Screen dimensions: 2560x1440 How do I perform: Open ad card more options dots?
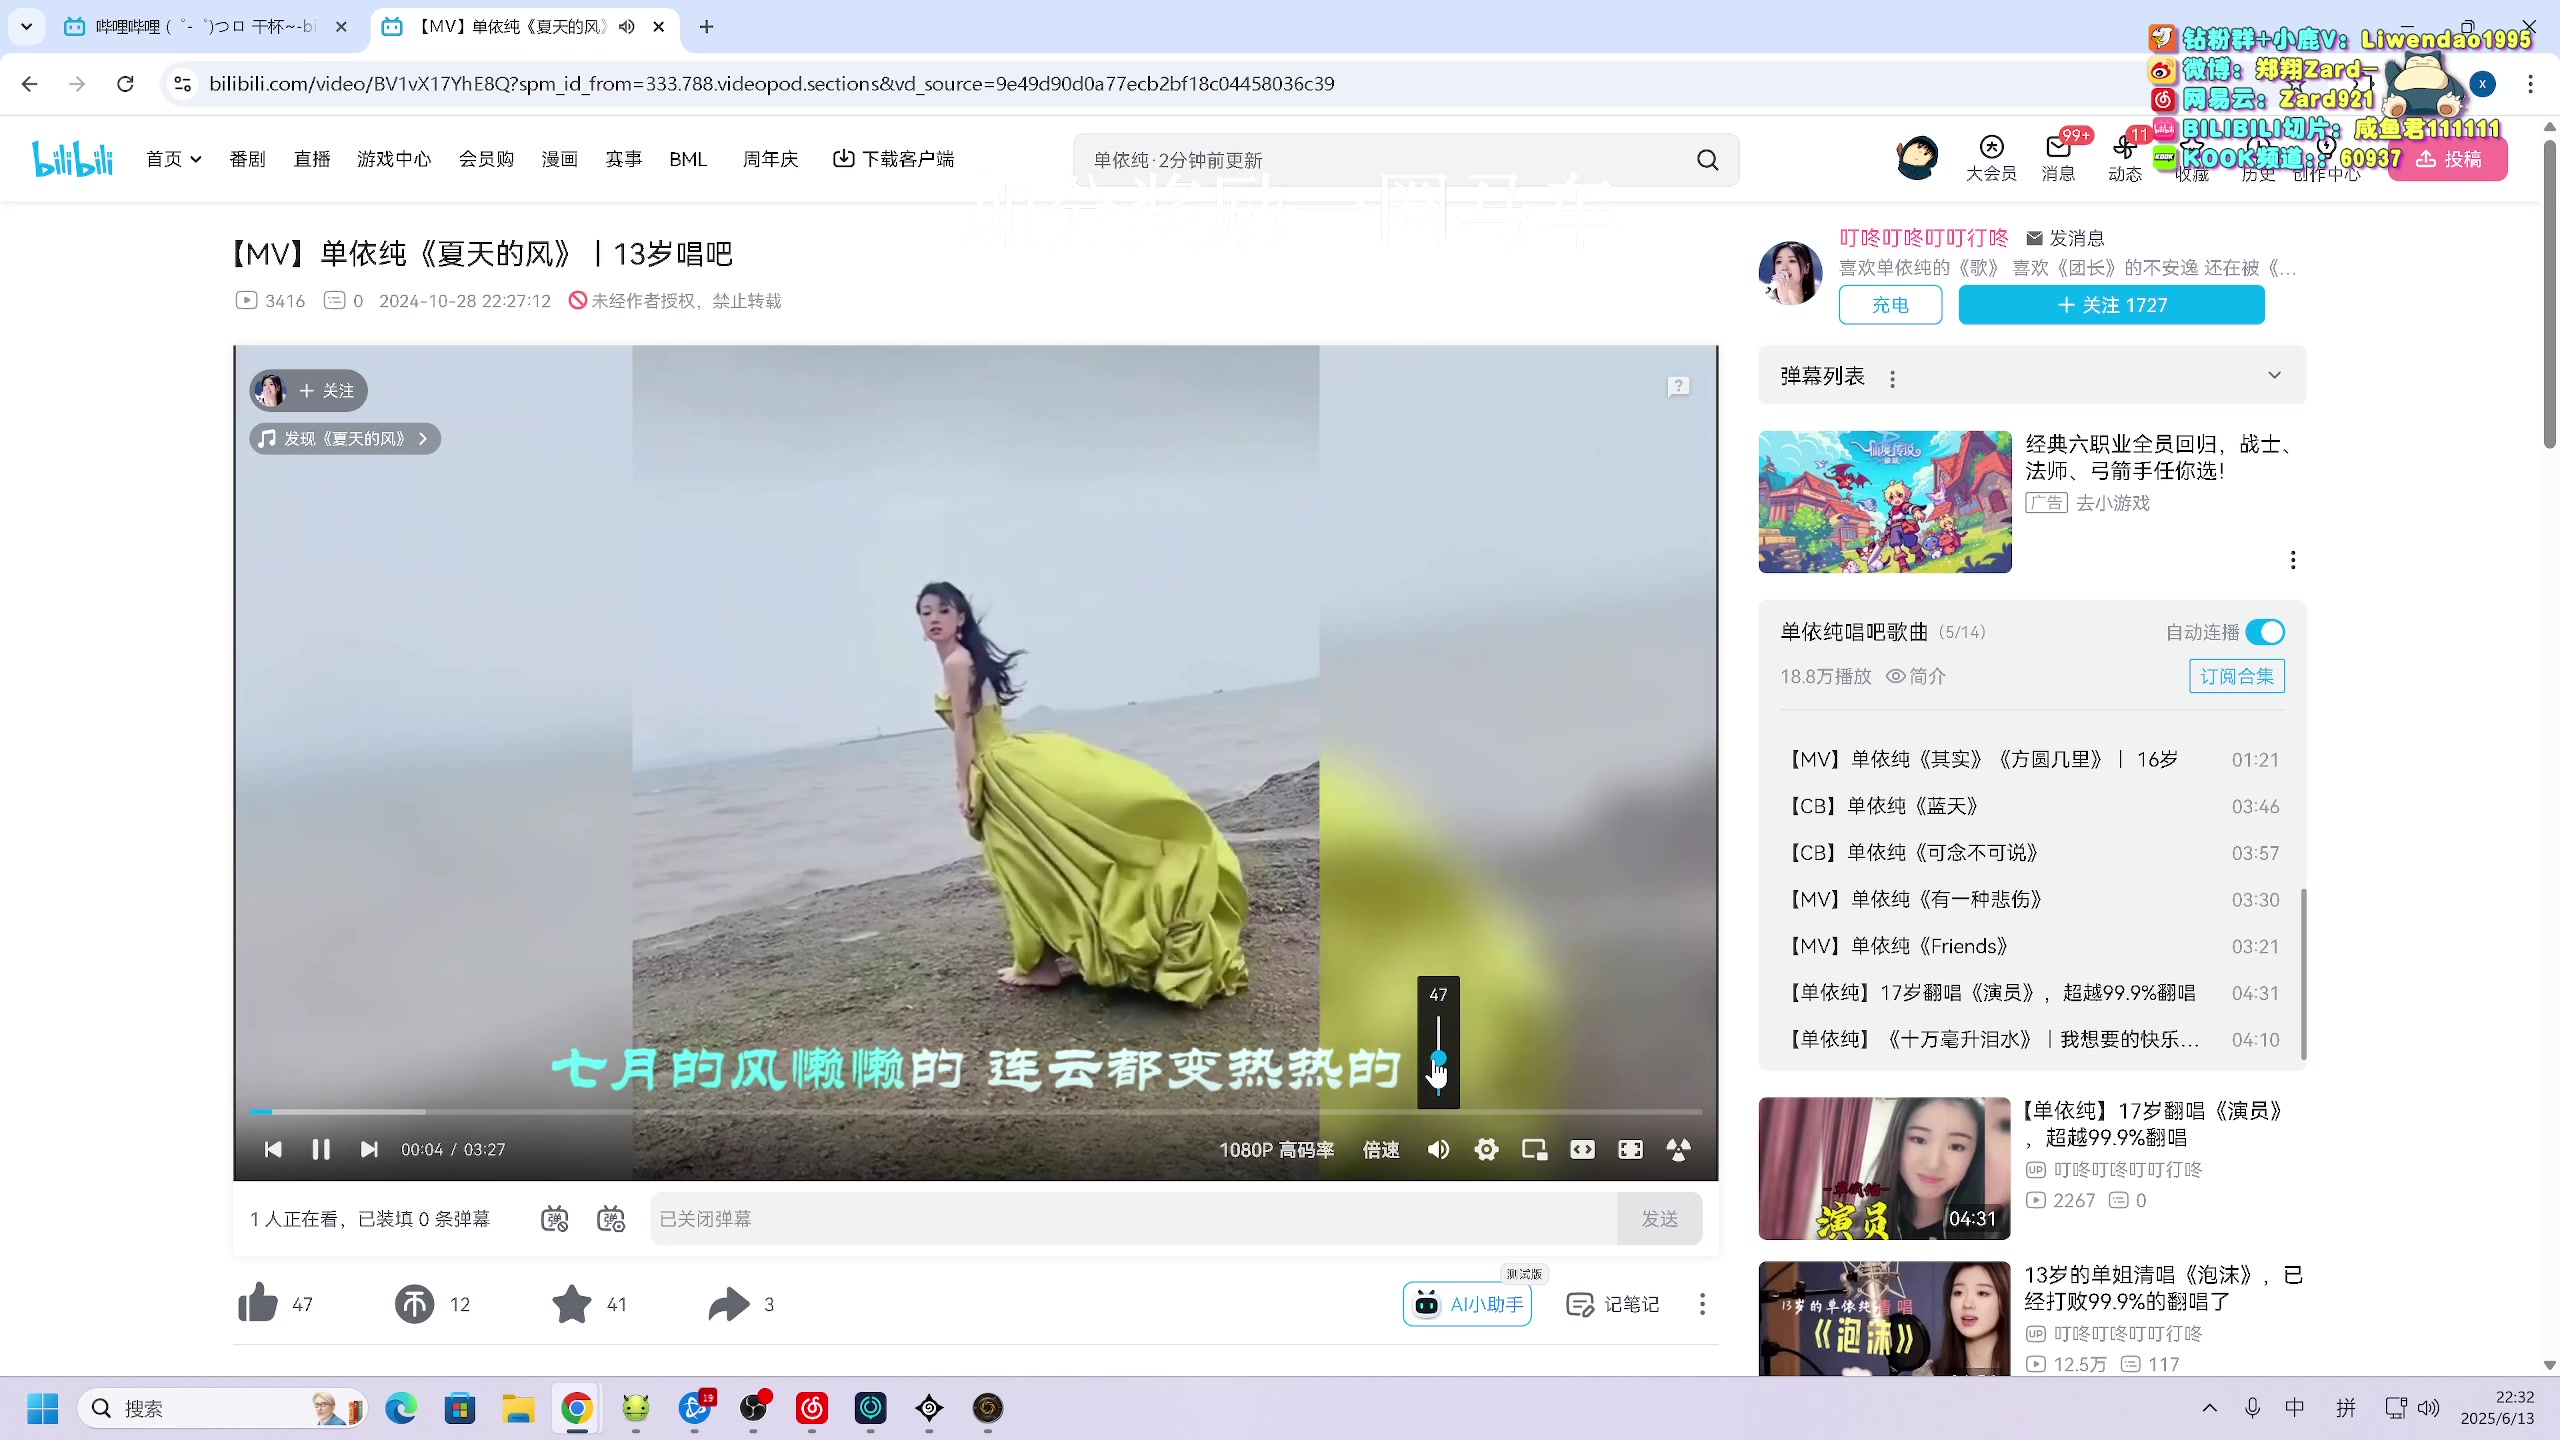click(x=2293, y=560)
